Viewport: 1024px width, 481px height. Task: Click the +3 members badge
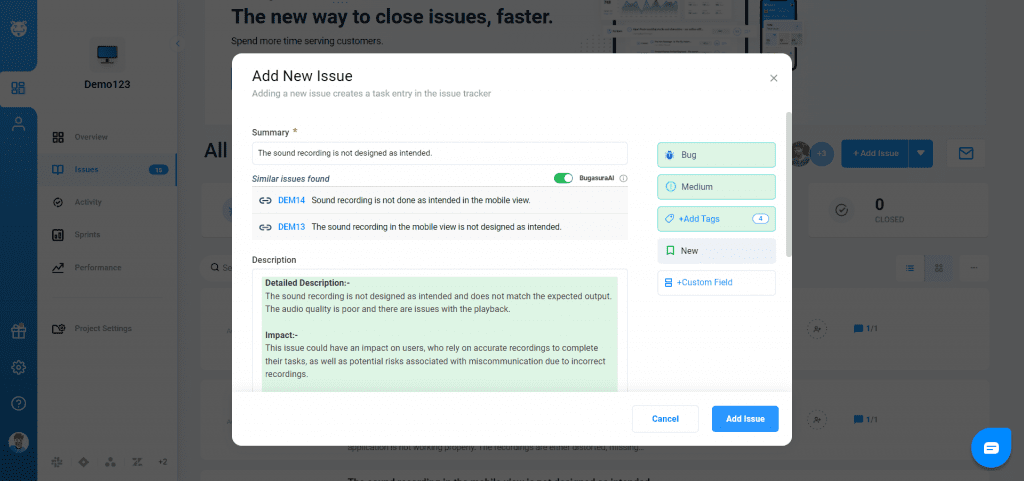point(822,153)
